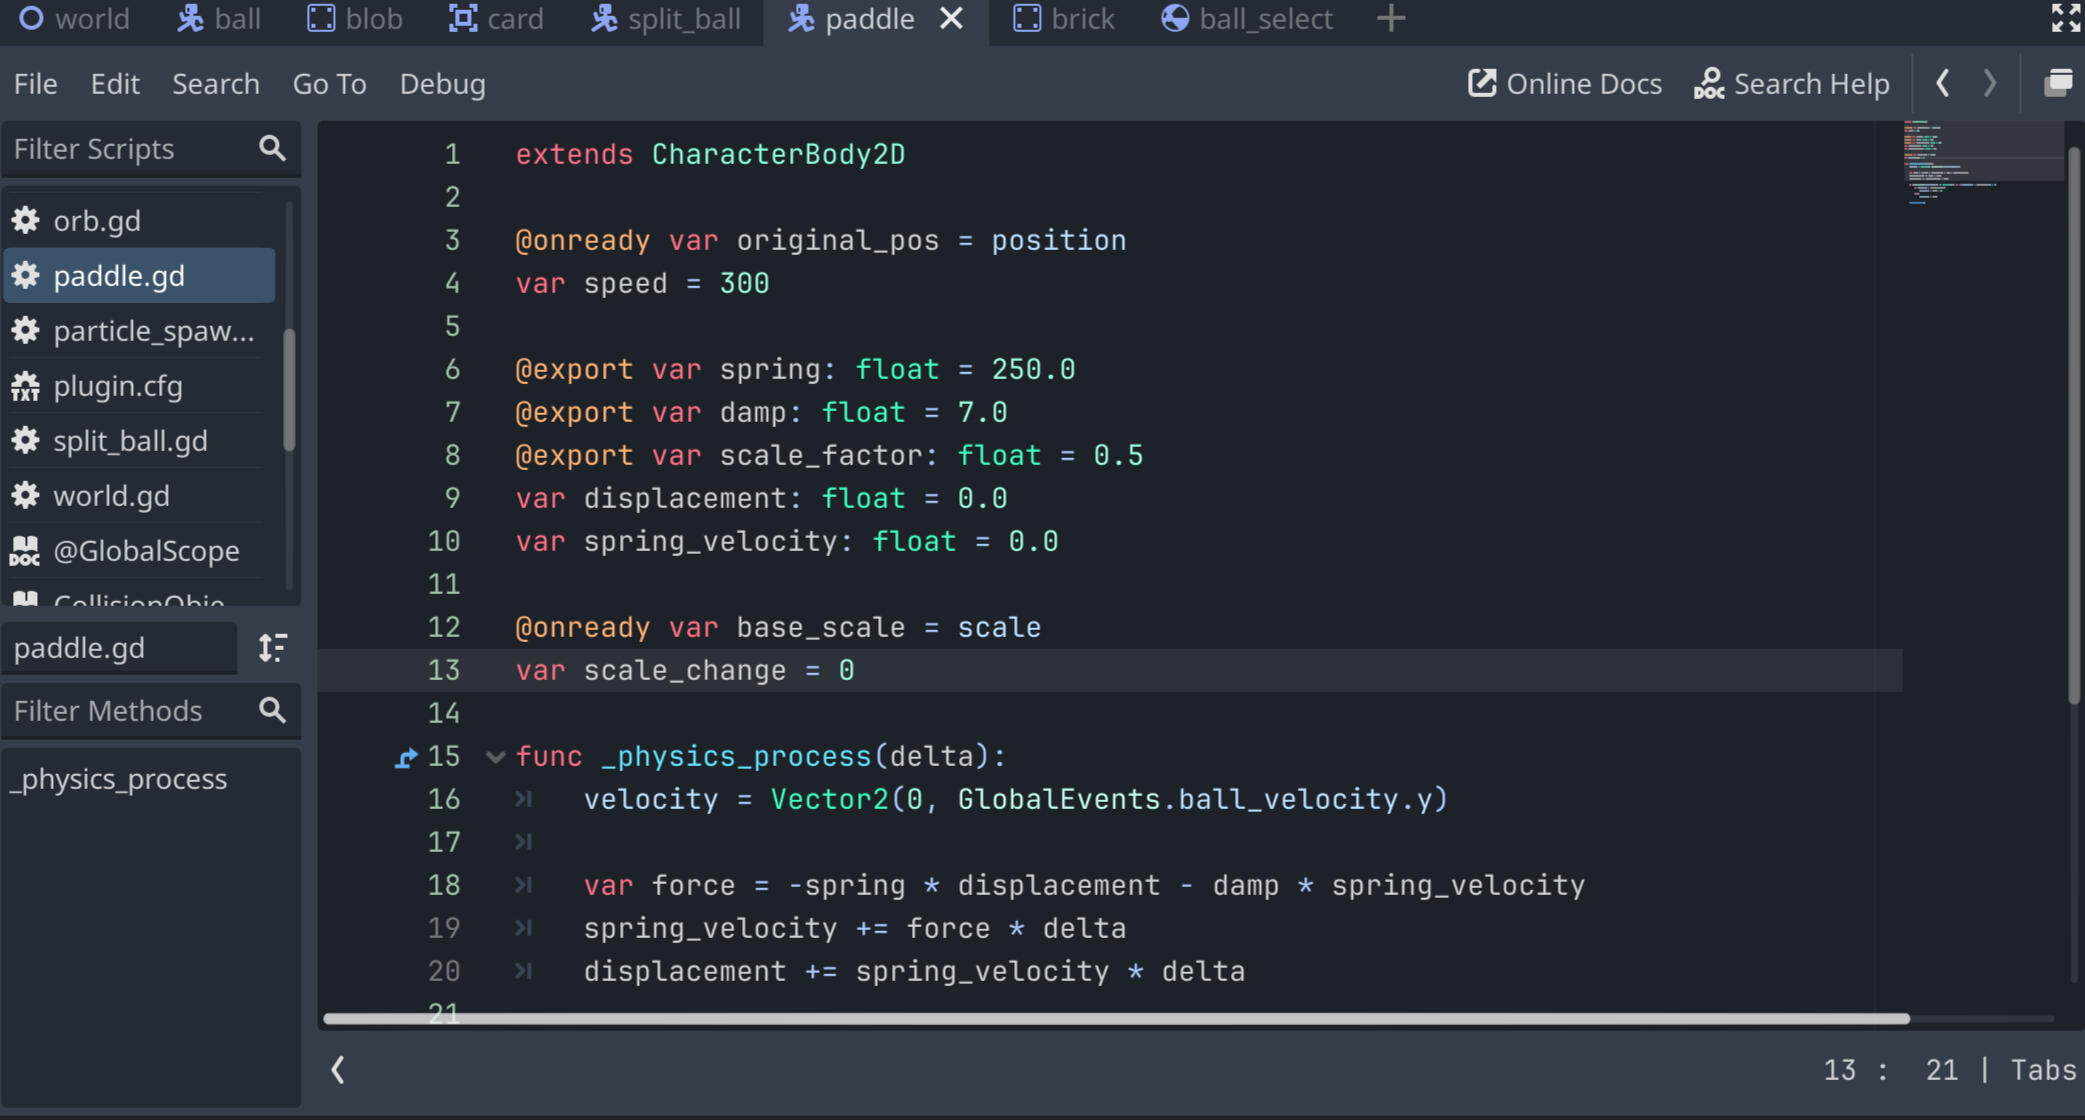Jump to _physics_process in methods list

click(x=119, y=779)
